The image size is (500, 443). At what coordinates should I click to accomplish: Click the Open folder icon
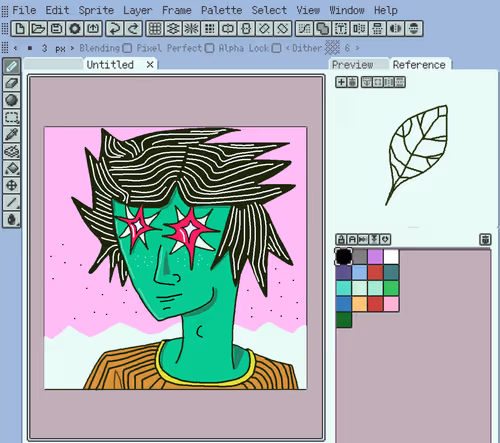pyautogui.click(x=38, y=29)
